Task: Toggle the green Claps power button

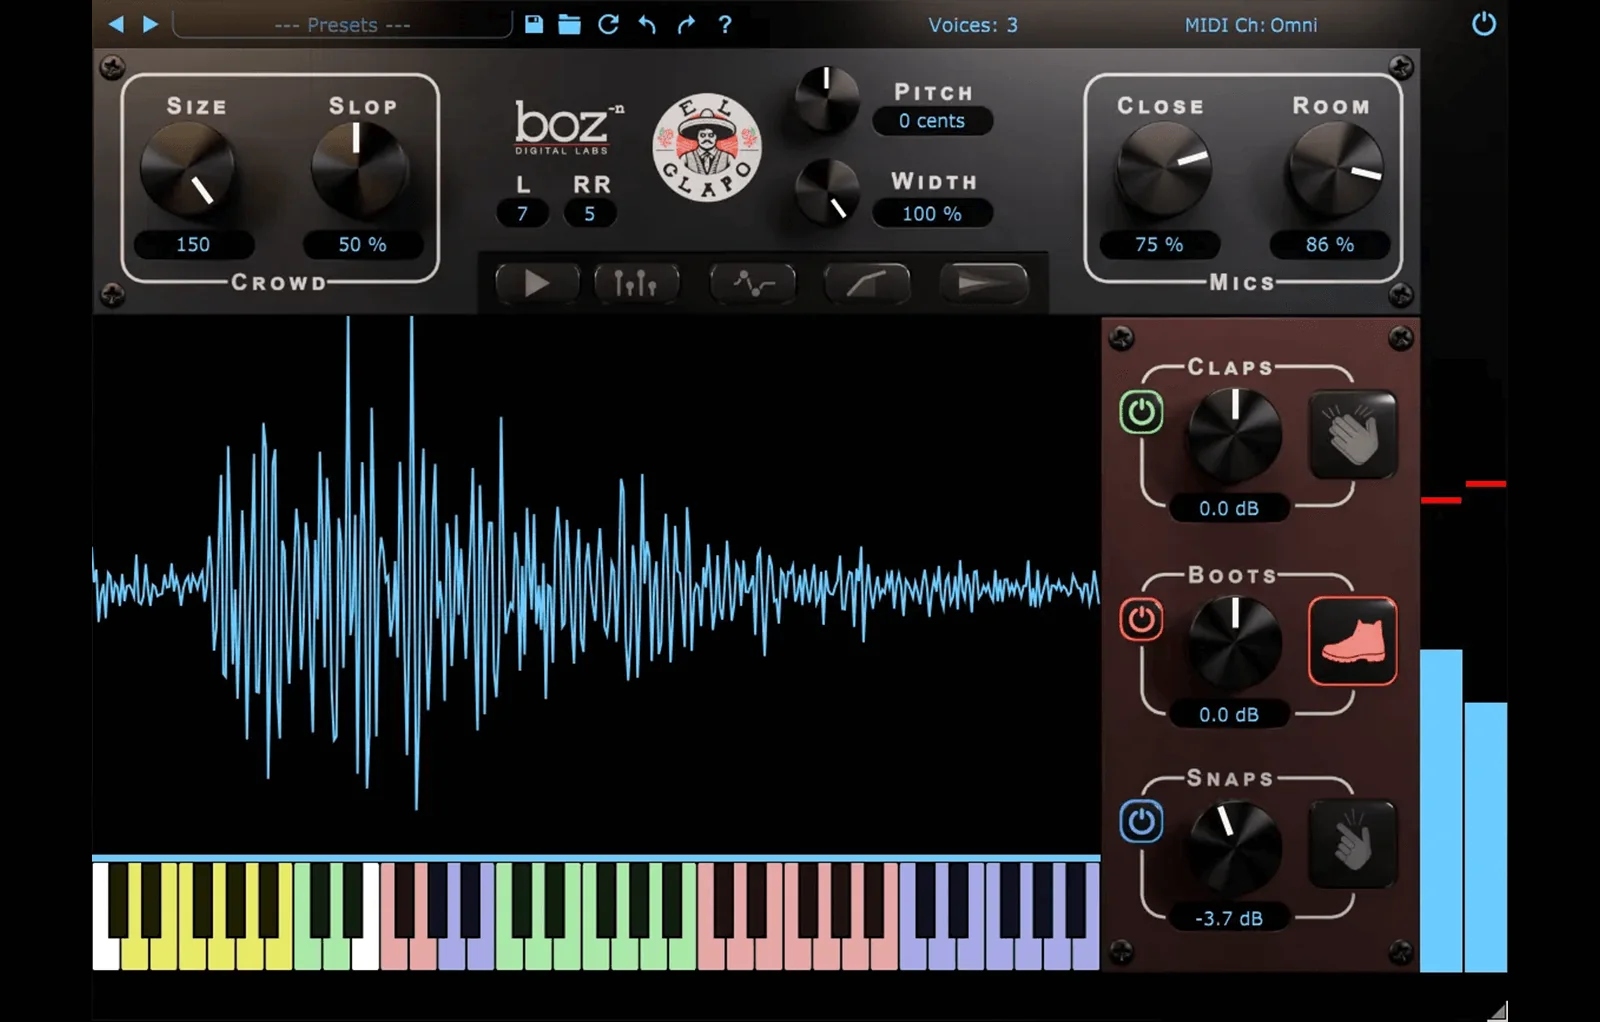Action: pos(1141,412)
